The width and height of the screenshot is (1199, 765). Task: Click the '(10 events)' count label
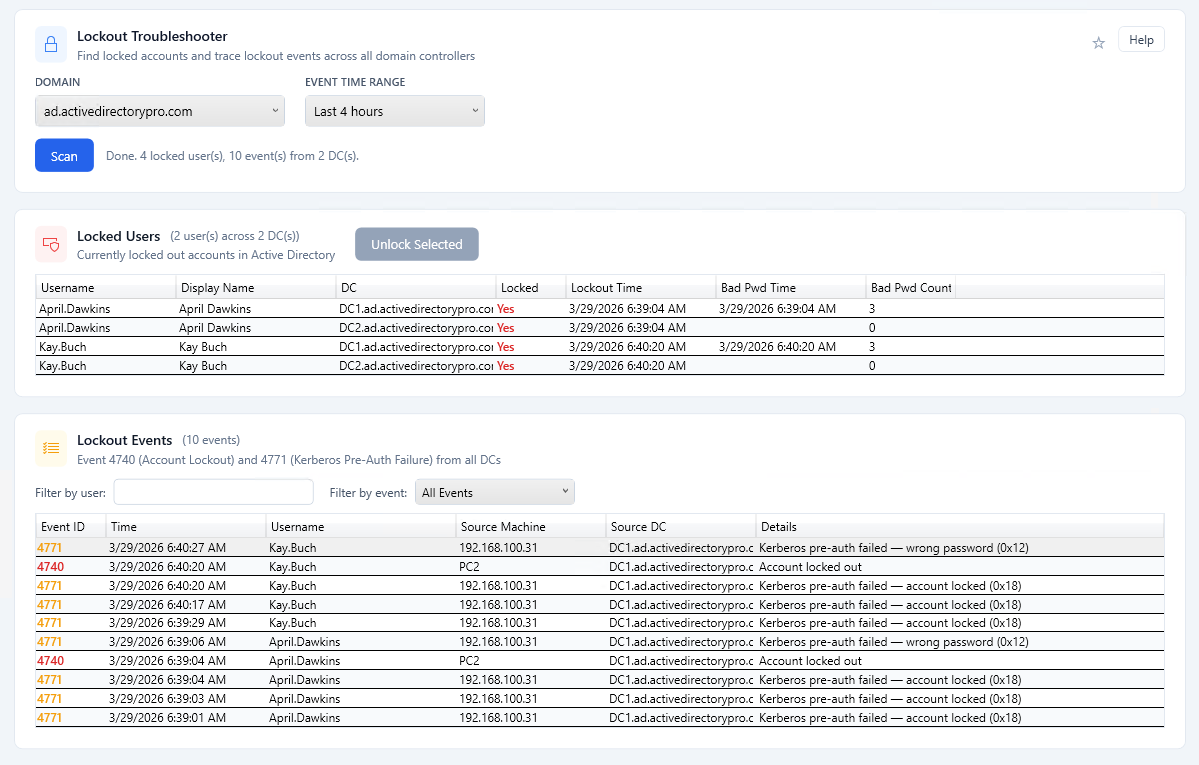(x=211, y=440)
